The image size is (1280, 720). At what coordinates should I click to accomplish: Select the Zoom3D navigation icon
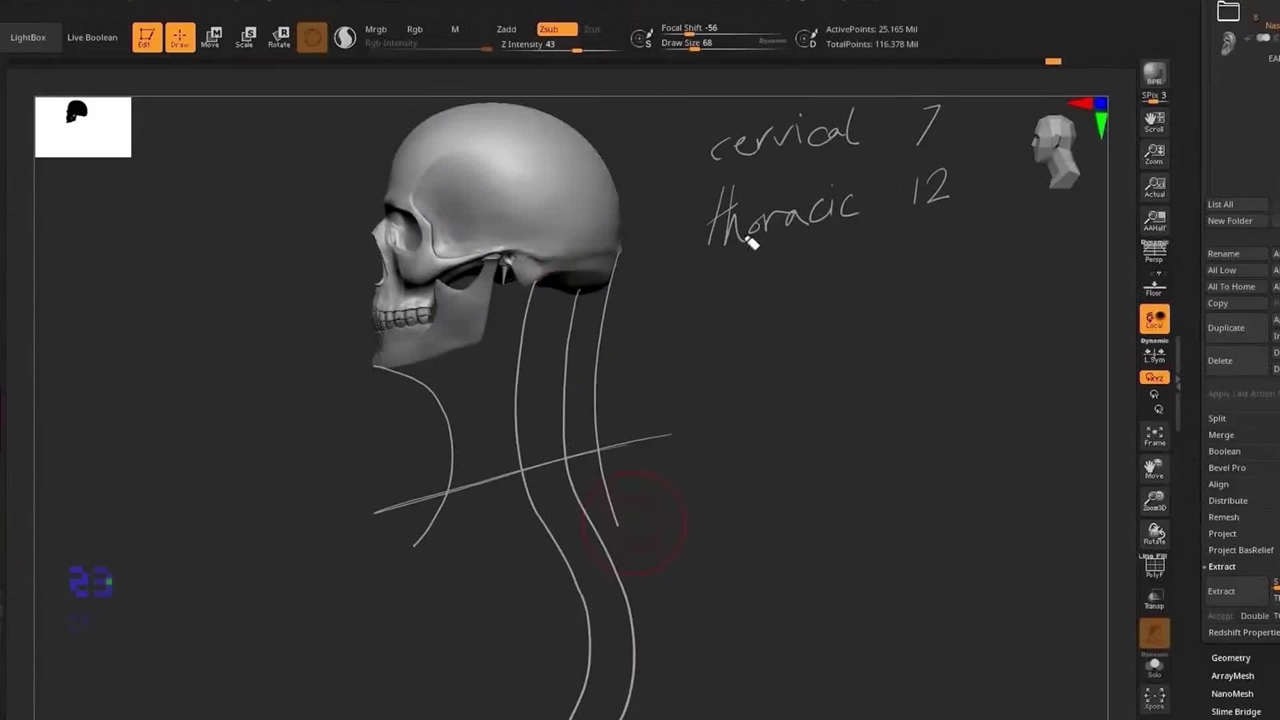[1154, 500]
